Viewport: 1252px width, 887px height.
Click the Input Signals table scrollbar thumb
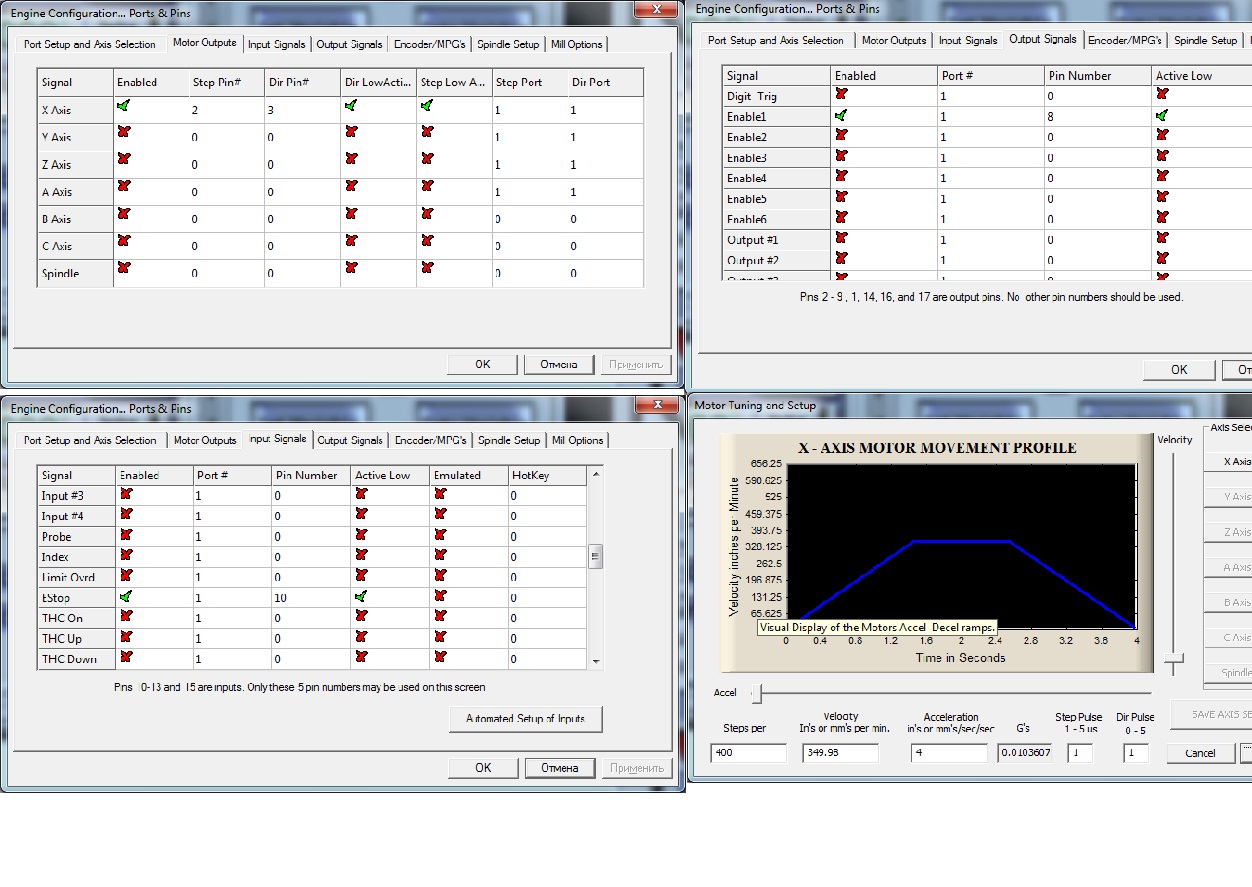click(595, 556)
